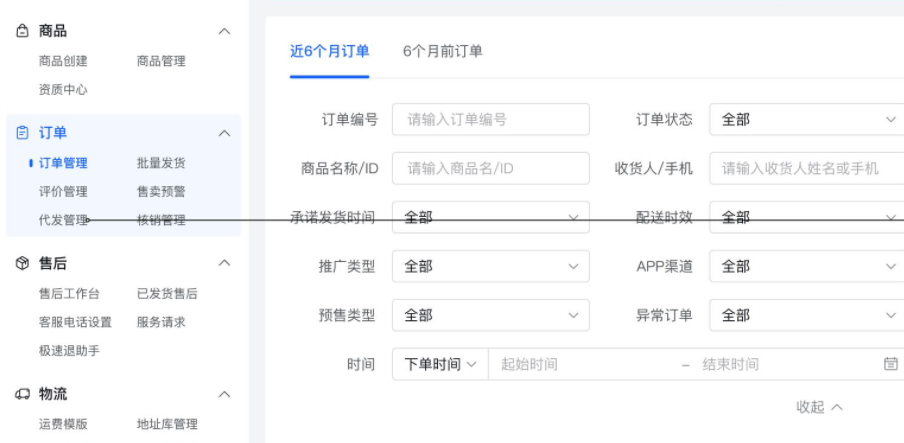Open 评价管理 in sidebar

tap(63, 192)
